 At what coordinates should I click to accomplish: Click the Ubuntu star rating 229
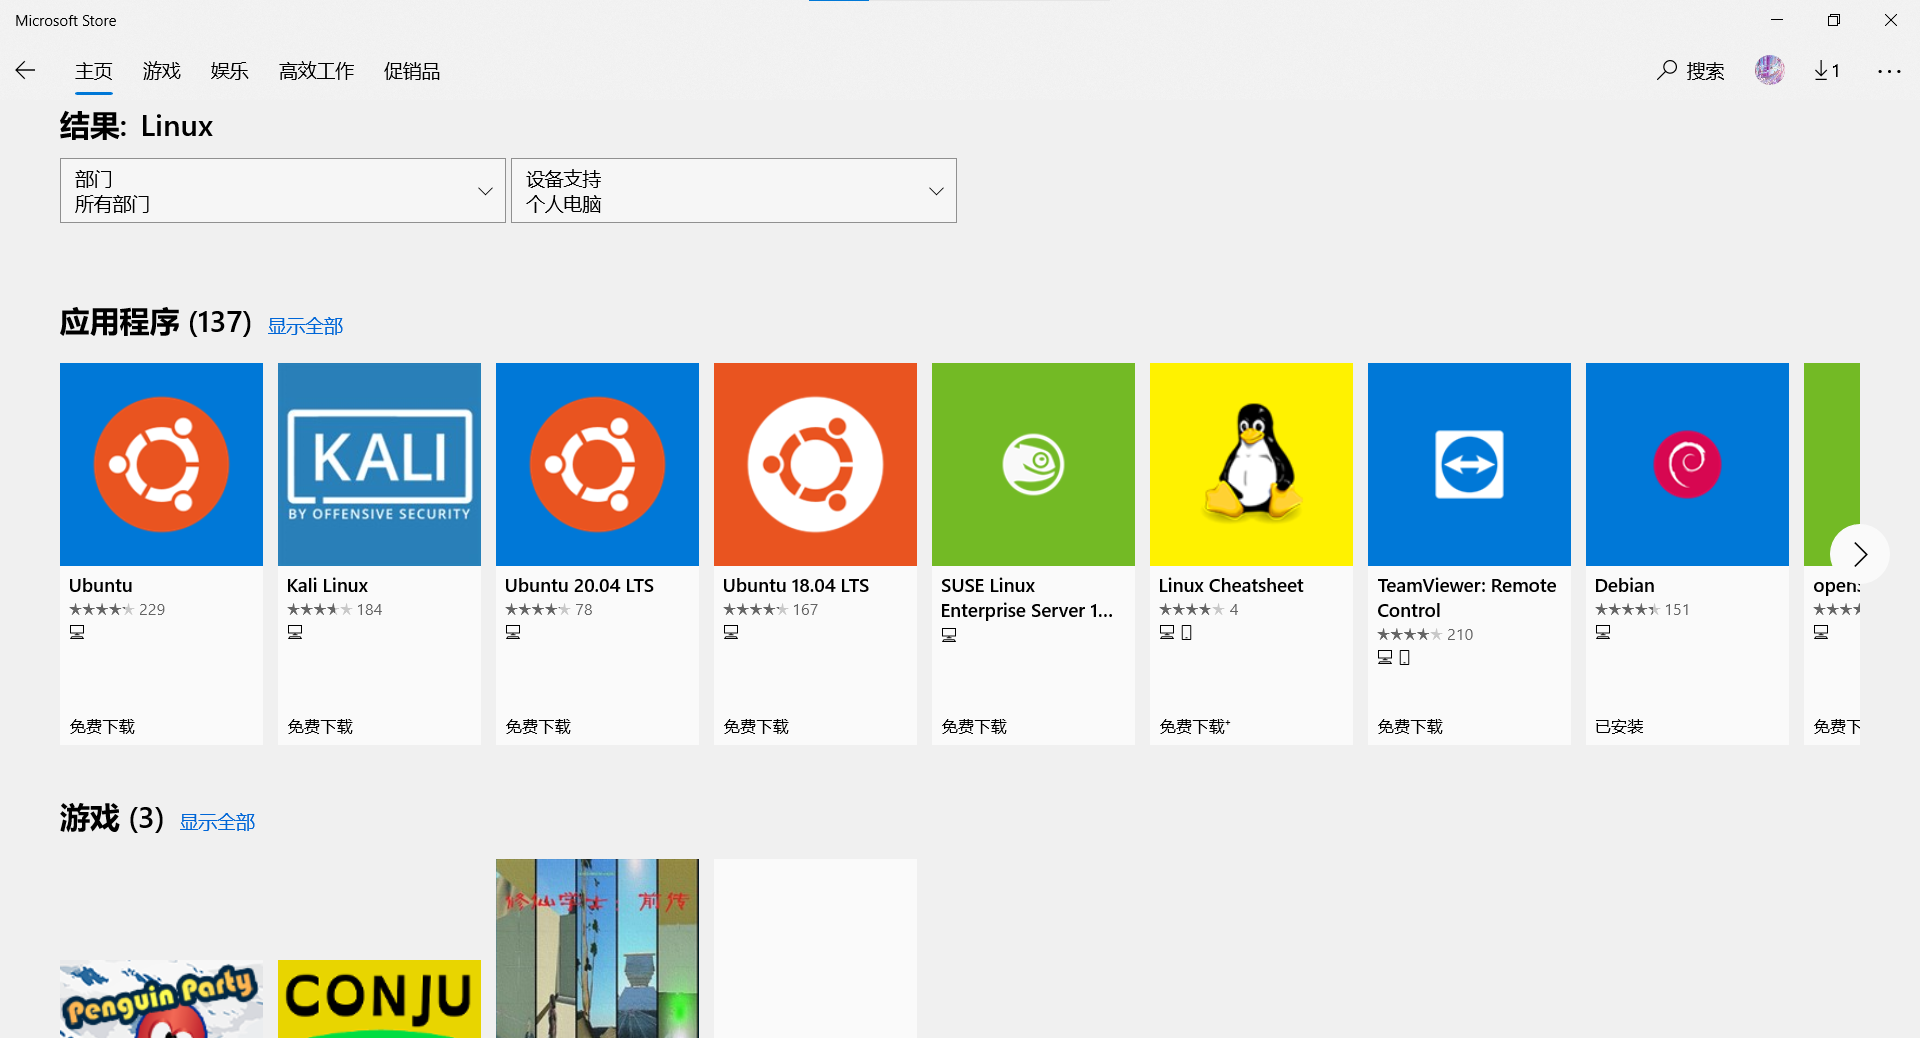click(117, 609)
